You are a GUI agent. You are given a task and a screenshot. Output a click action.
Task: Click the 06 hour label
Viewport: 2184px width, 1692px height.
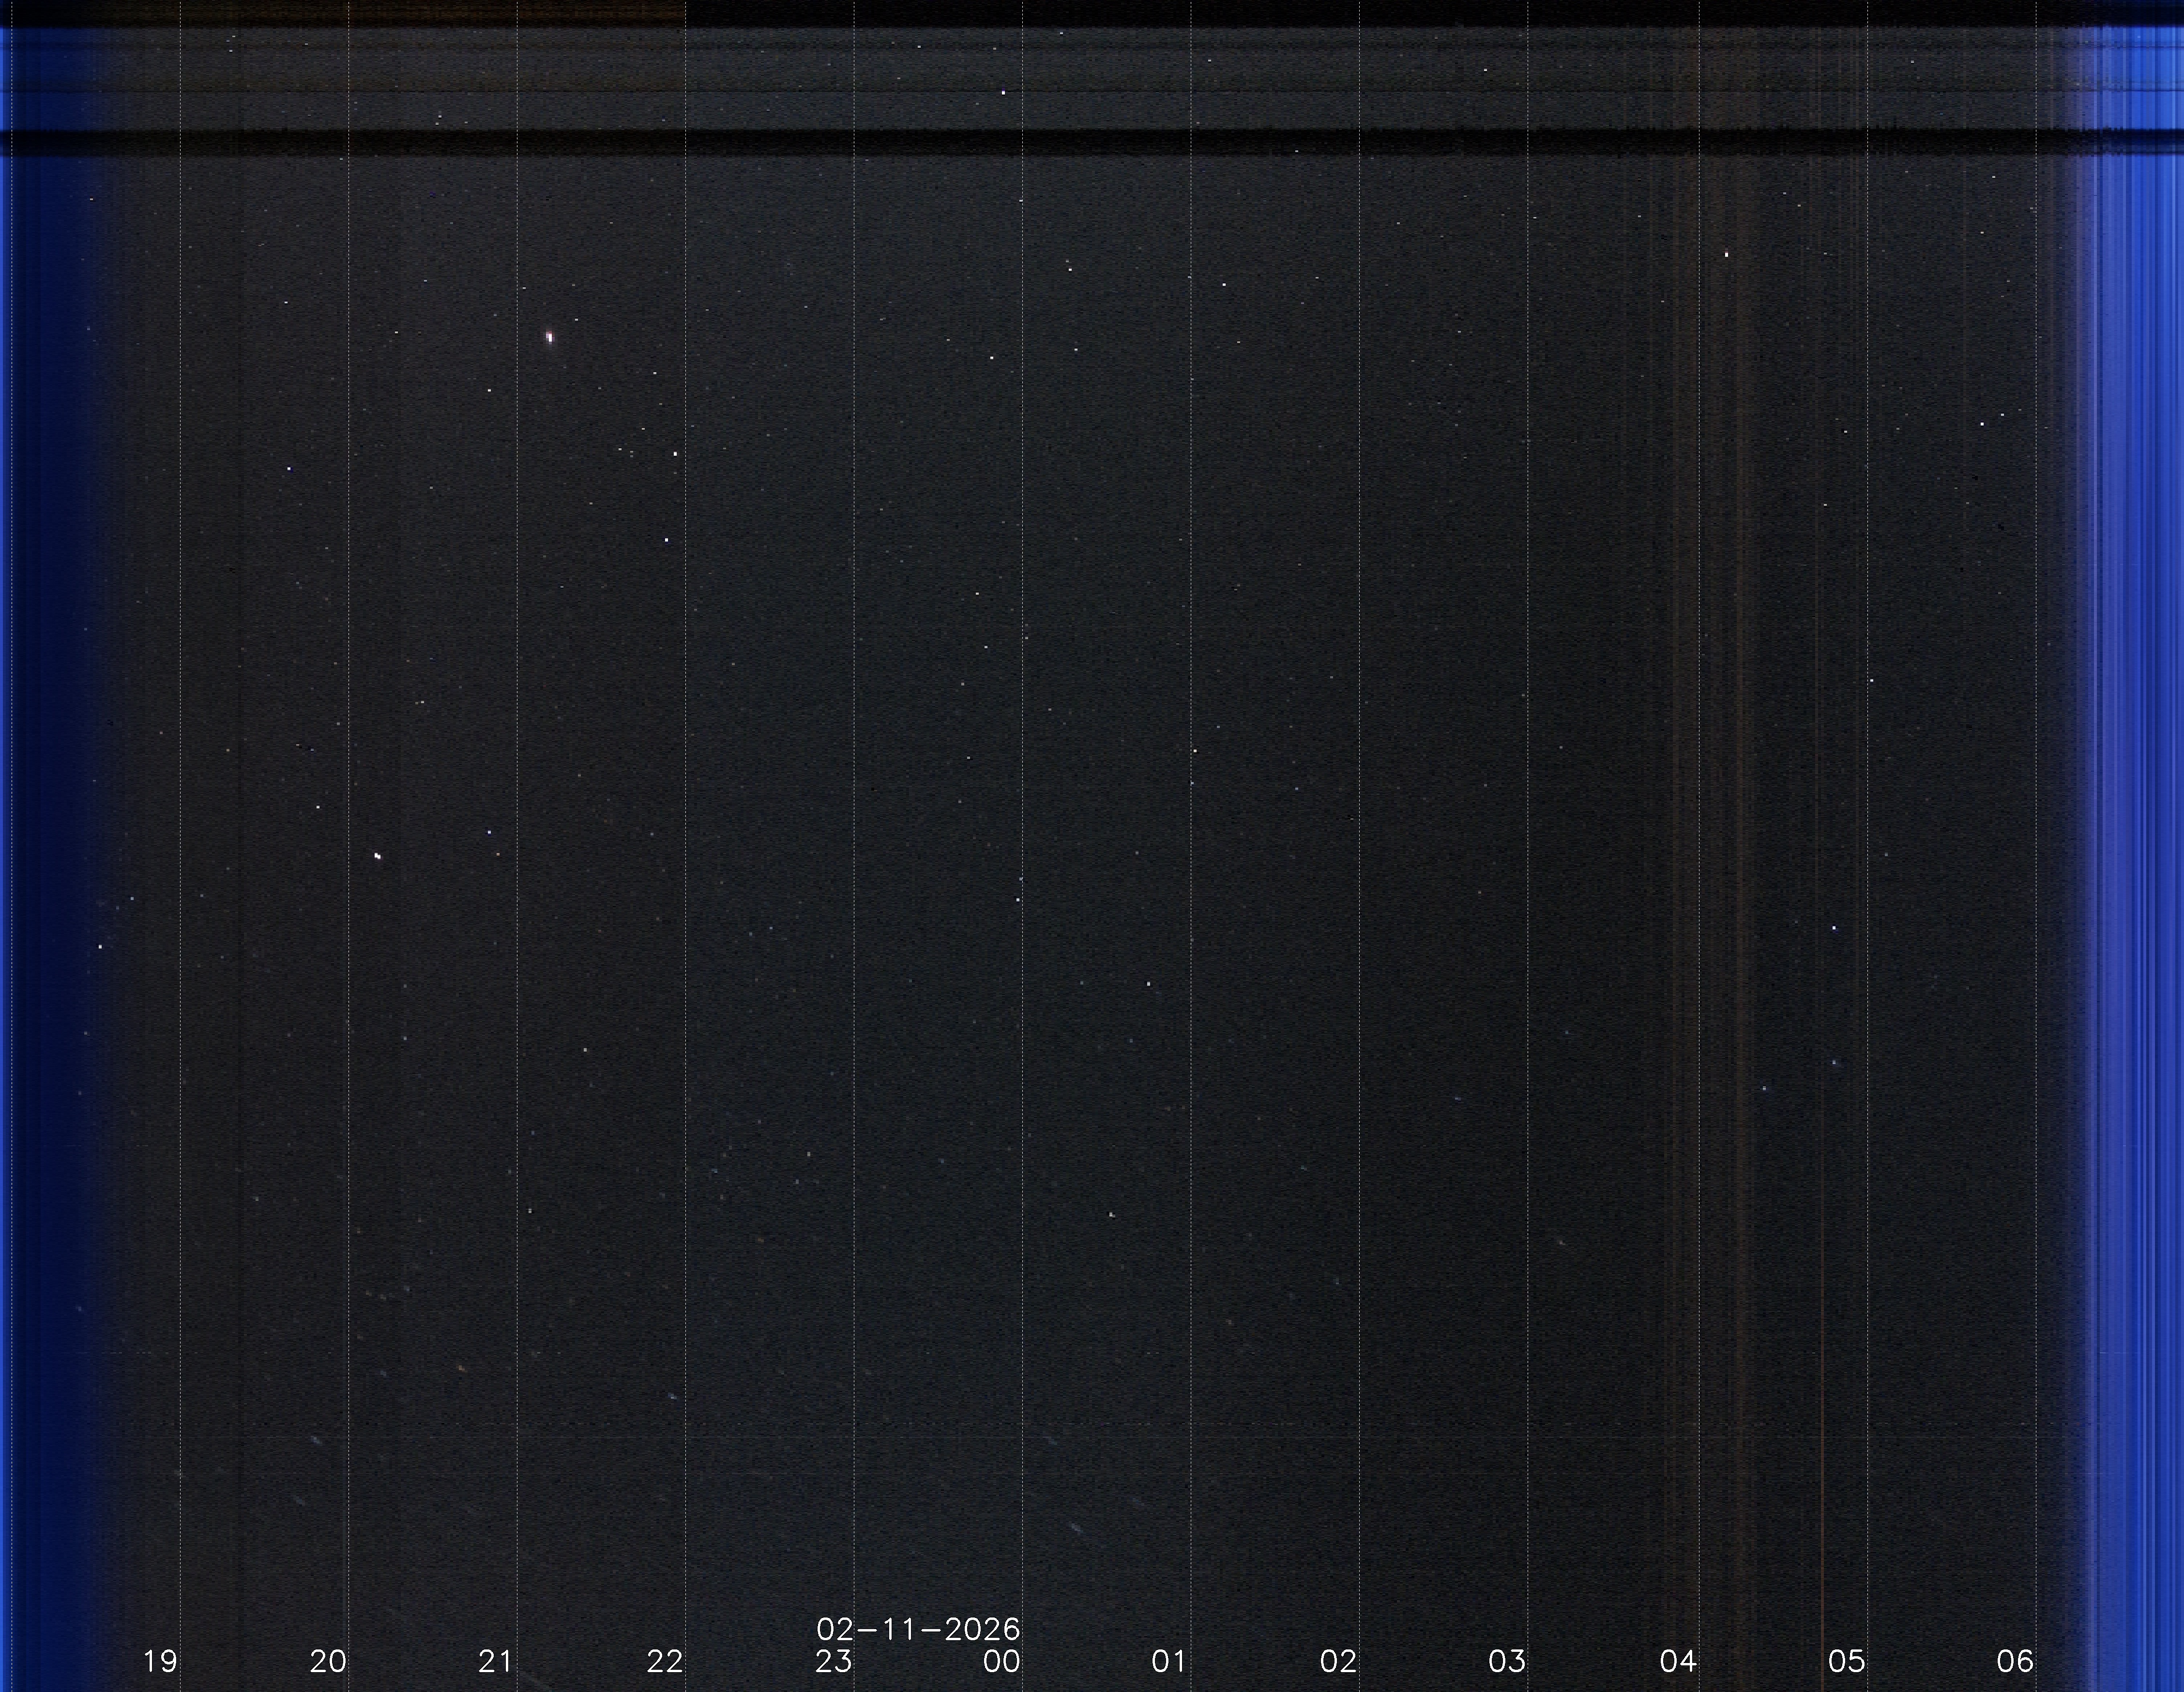point(2015,1662)
